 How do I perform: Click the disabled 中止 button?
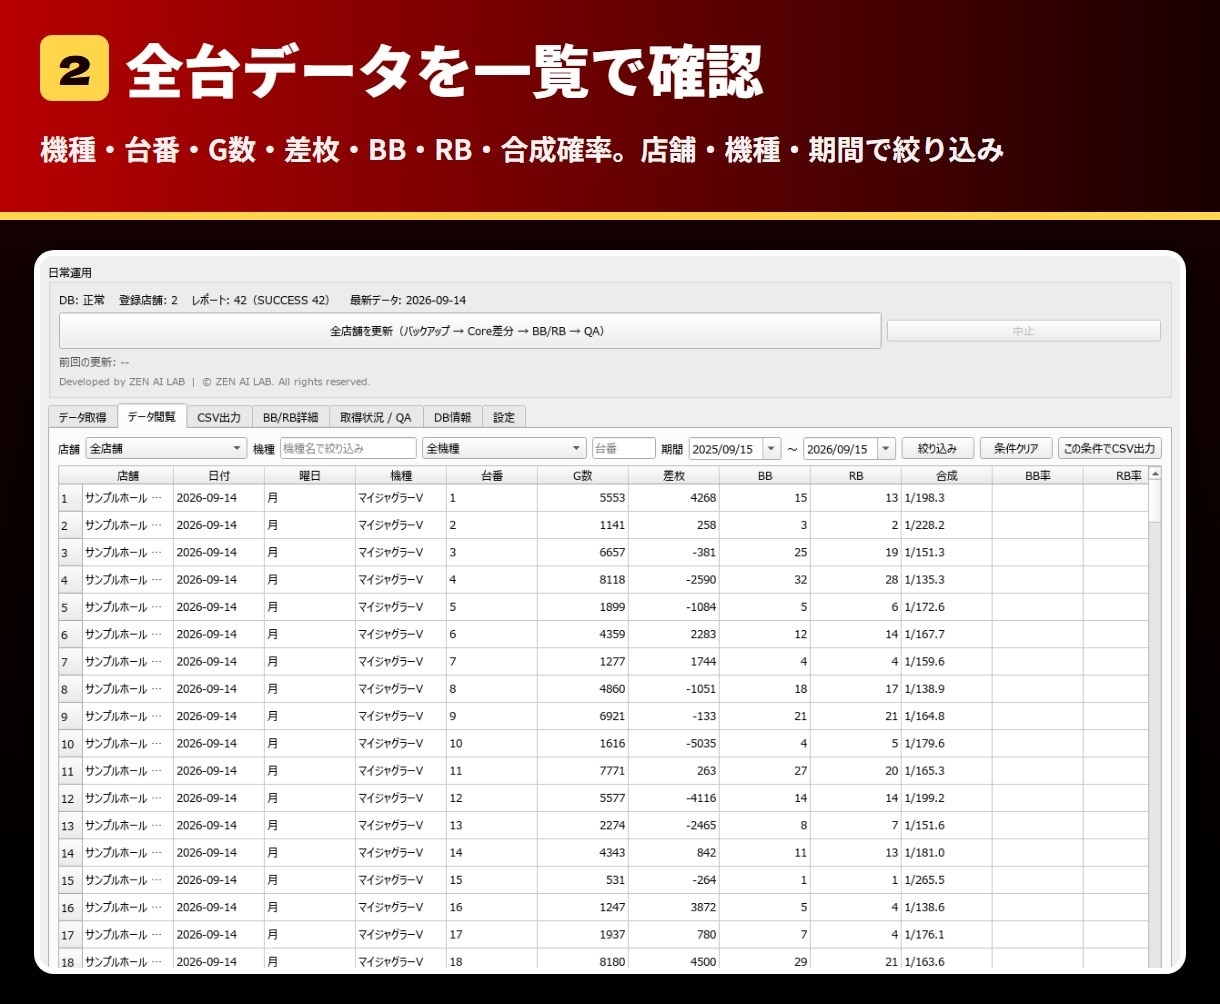coord(1023,331)
